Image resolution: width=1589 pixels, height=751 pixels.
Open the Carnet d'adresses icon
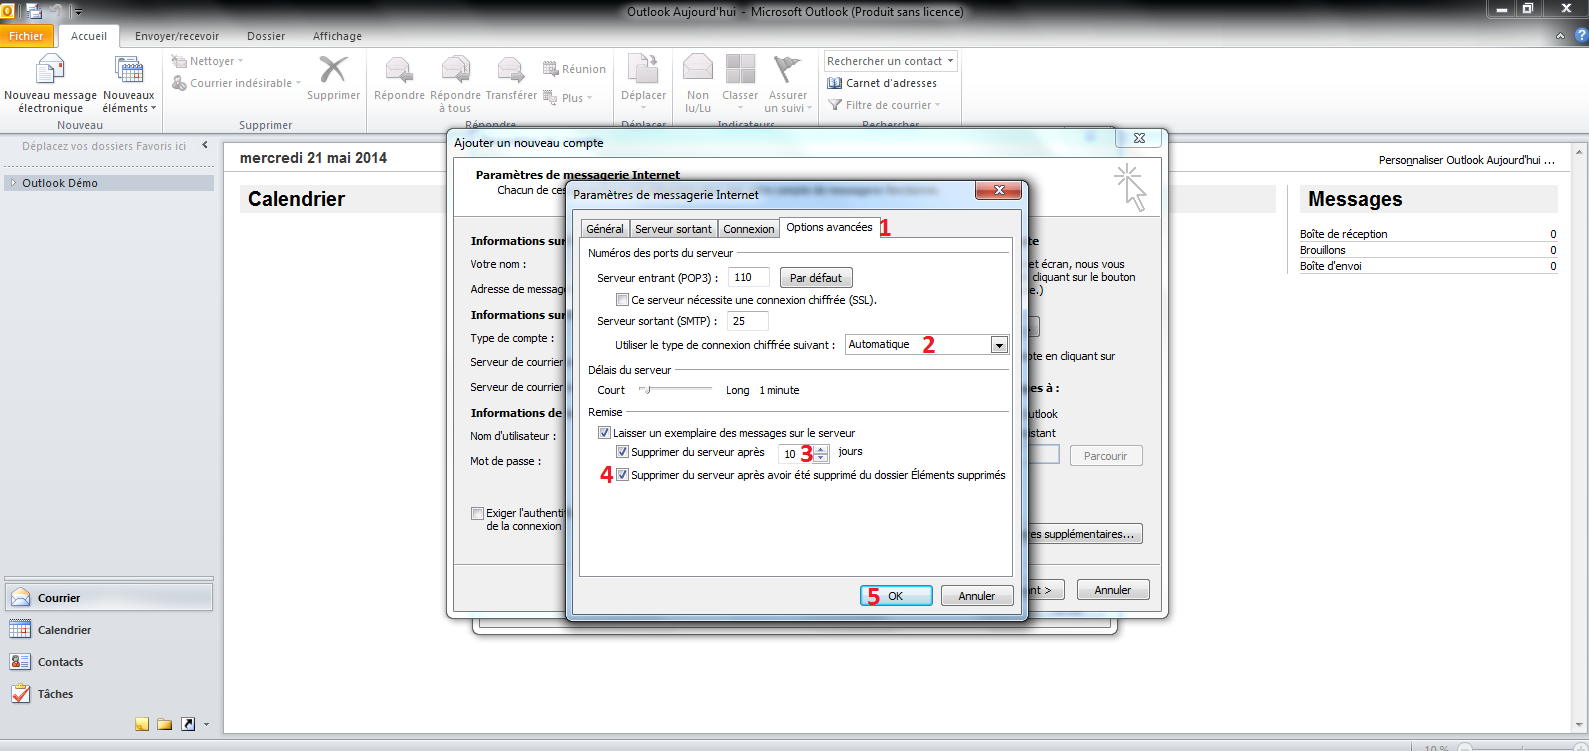(835, 83)
